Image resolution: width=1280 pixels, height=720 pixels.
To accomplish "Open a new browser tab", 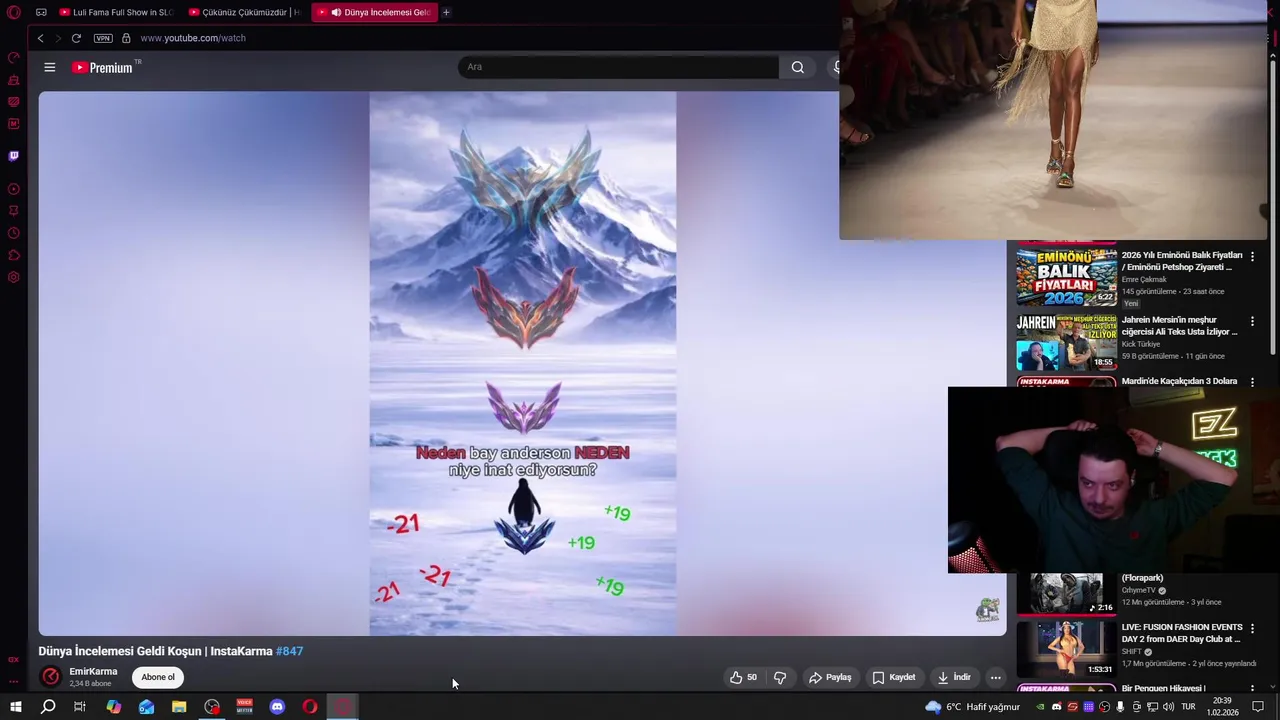I will (x=446, y=12).
